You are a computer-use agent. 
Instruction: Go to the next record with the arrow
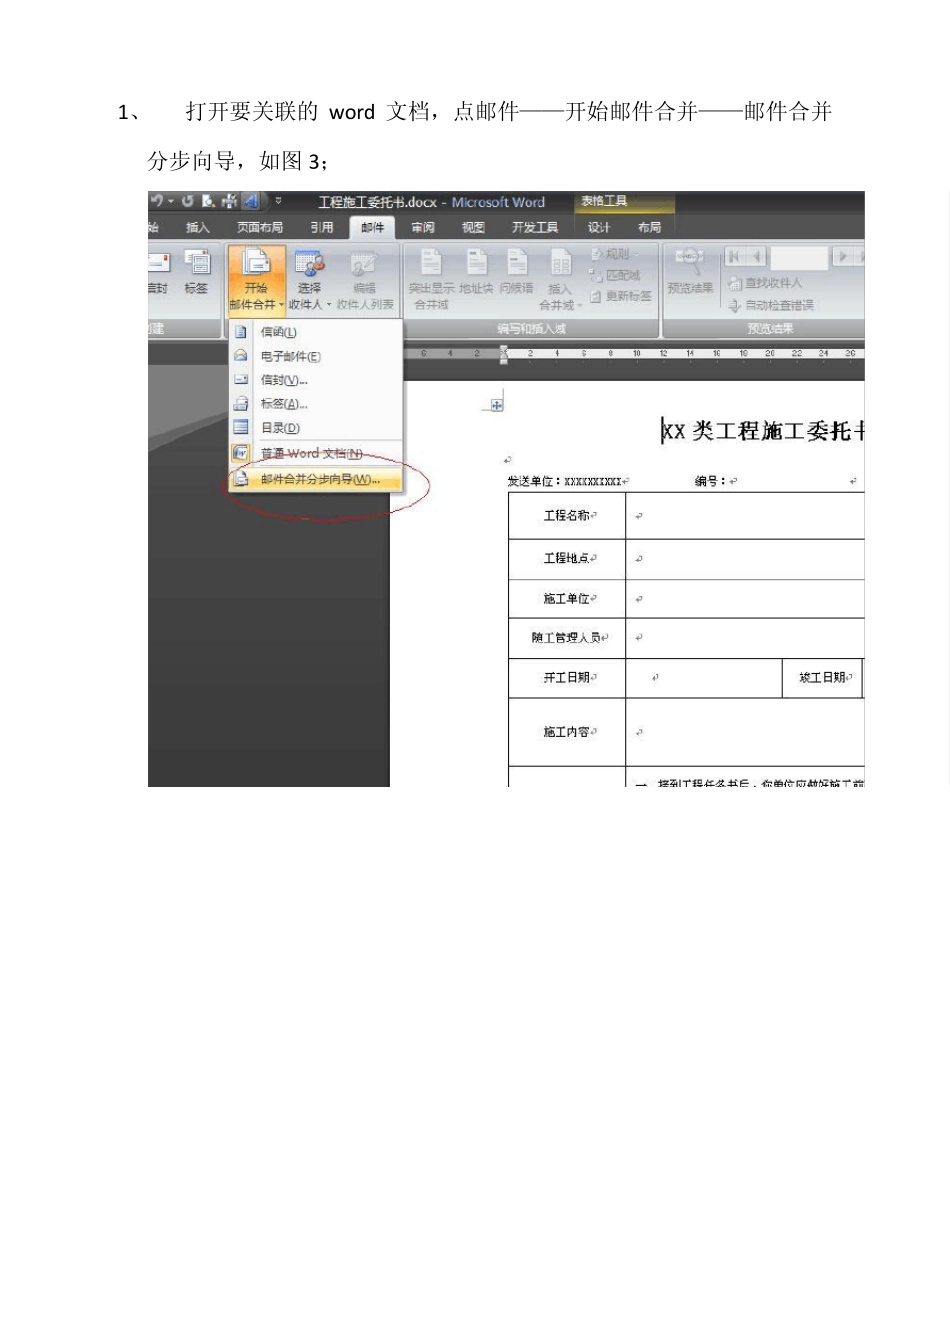[843, 257]
